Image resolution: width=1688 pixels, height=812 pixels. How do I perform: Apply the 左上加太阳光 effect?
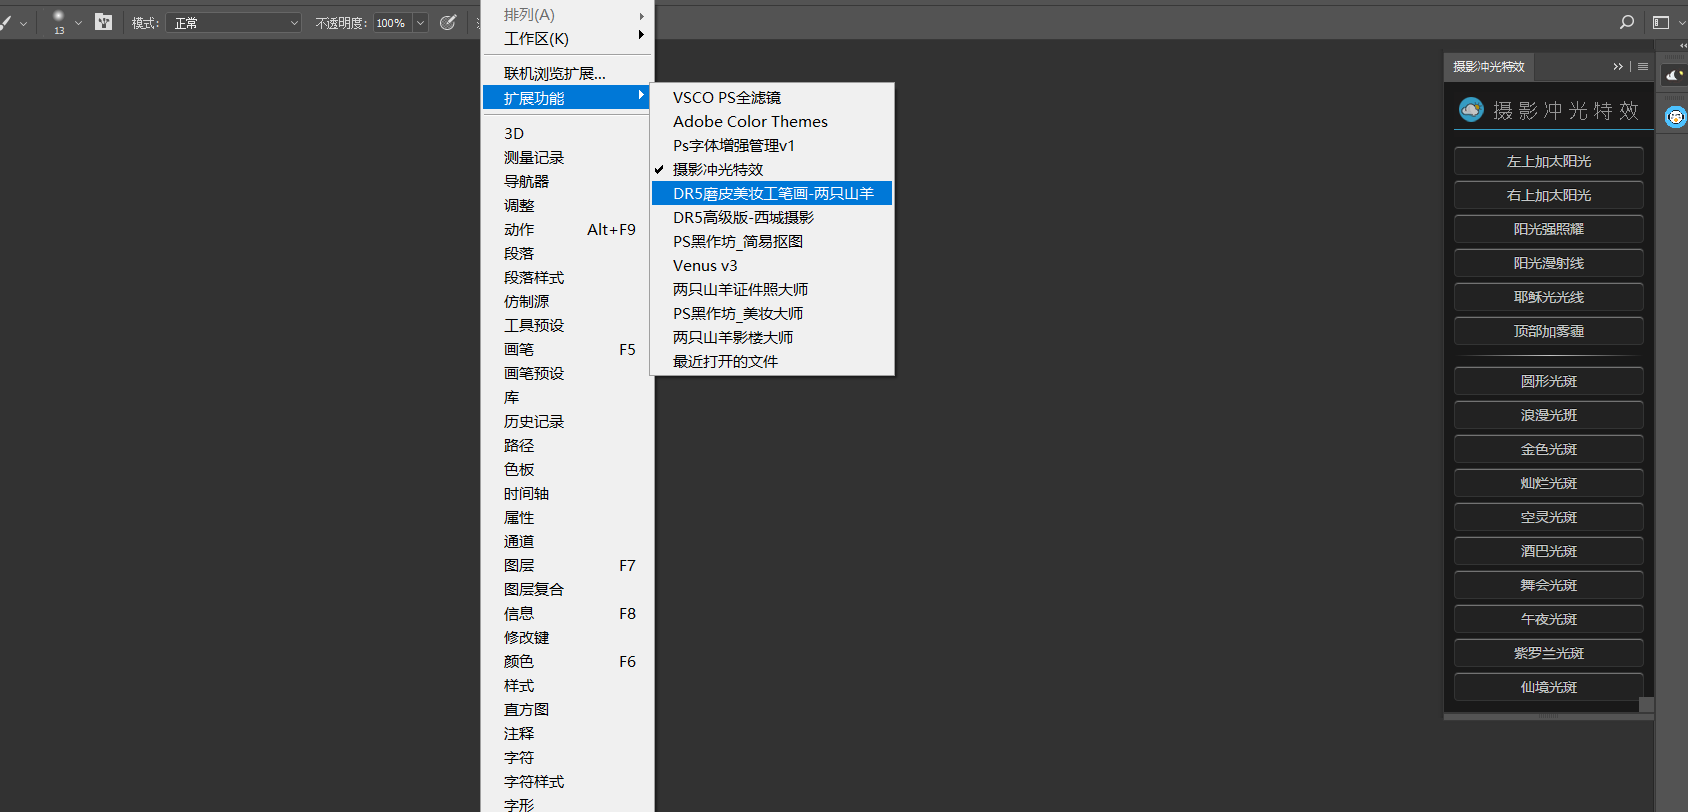pos(1548,162)
